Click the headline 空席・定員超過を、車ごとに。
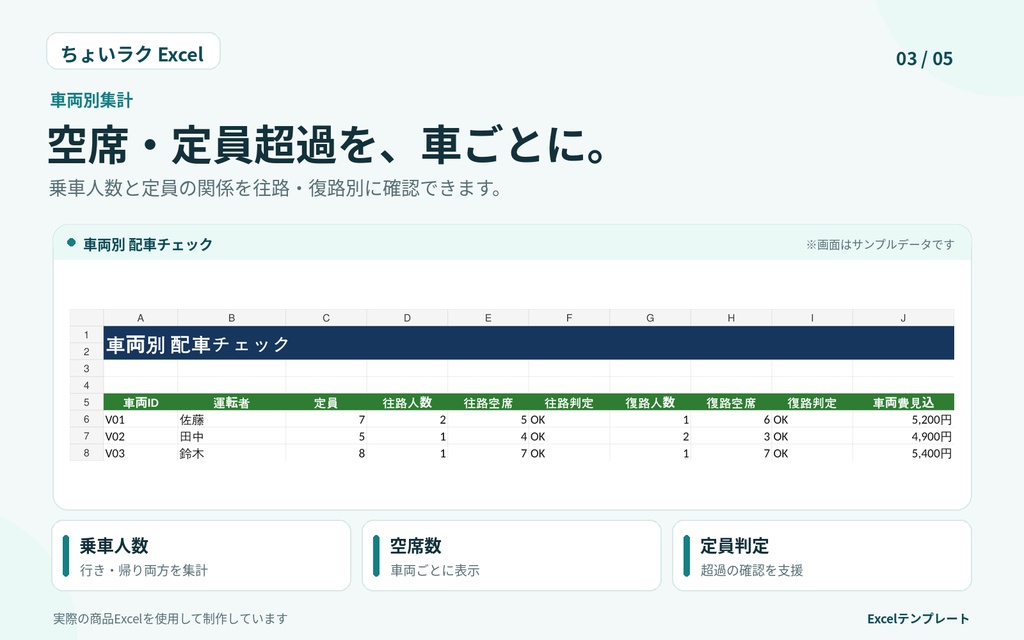 point(327,144)
